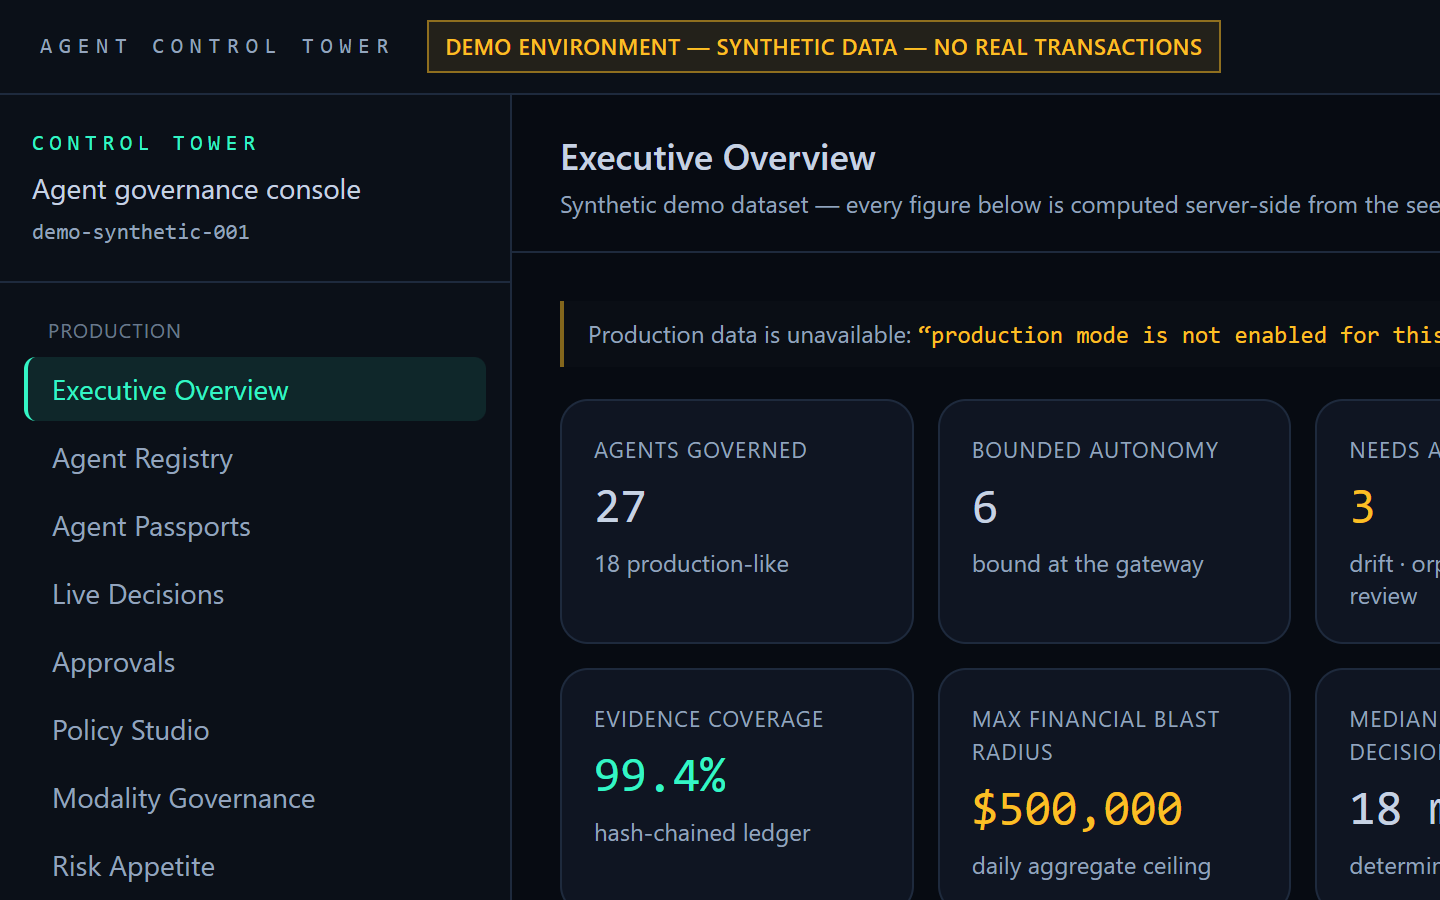The image size is (1440, 900).
Task: Click the '18 production-like' caption
Action: click(691, 564)
